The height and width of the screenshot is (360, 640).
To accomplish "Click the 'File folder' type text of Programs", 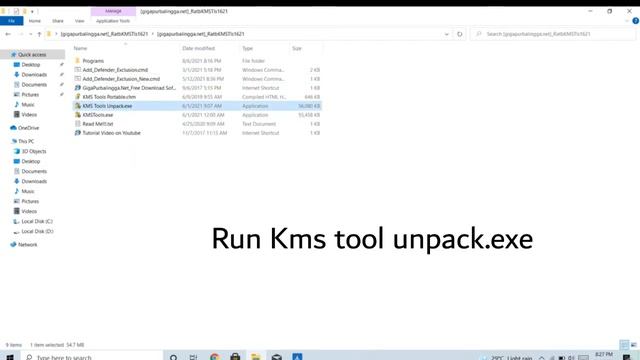I will pos(253,61).
